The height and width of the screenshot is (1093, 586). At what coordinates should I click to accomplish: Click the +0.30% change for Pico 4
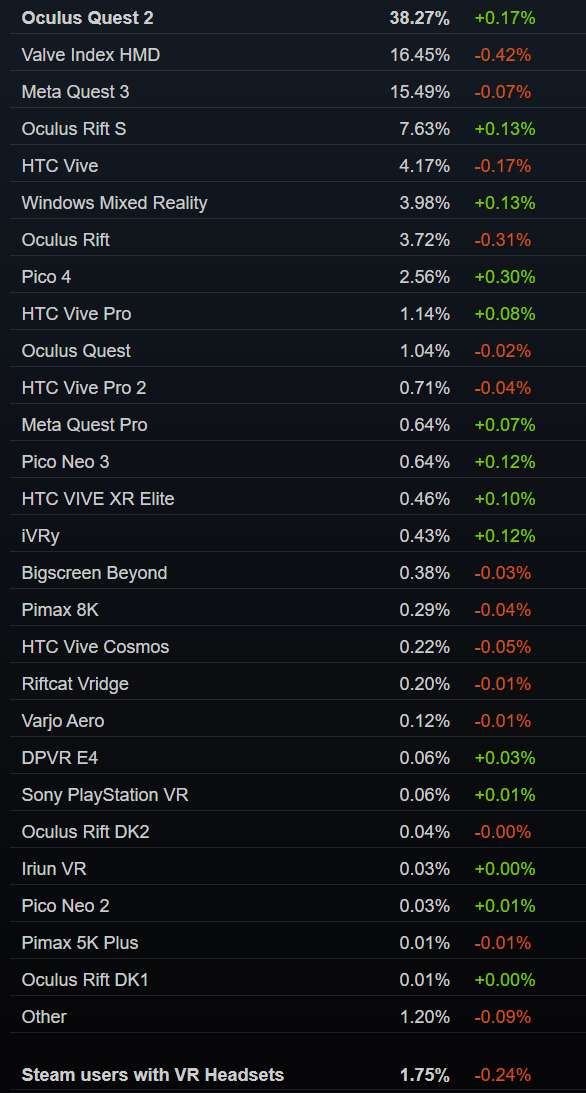[x=504, y=277]
